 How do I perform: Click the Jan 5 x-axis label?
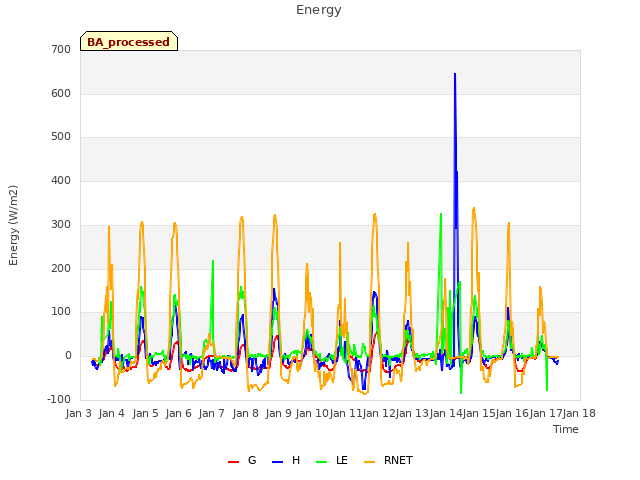145,413
